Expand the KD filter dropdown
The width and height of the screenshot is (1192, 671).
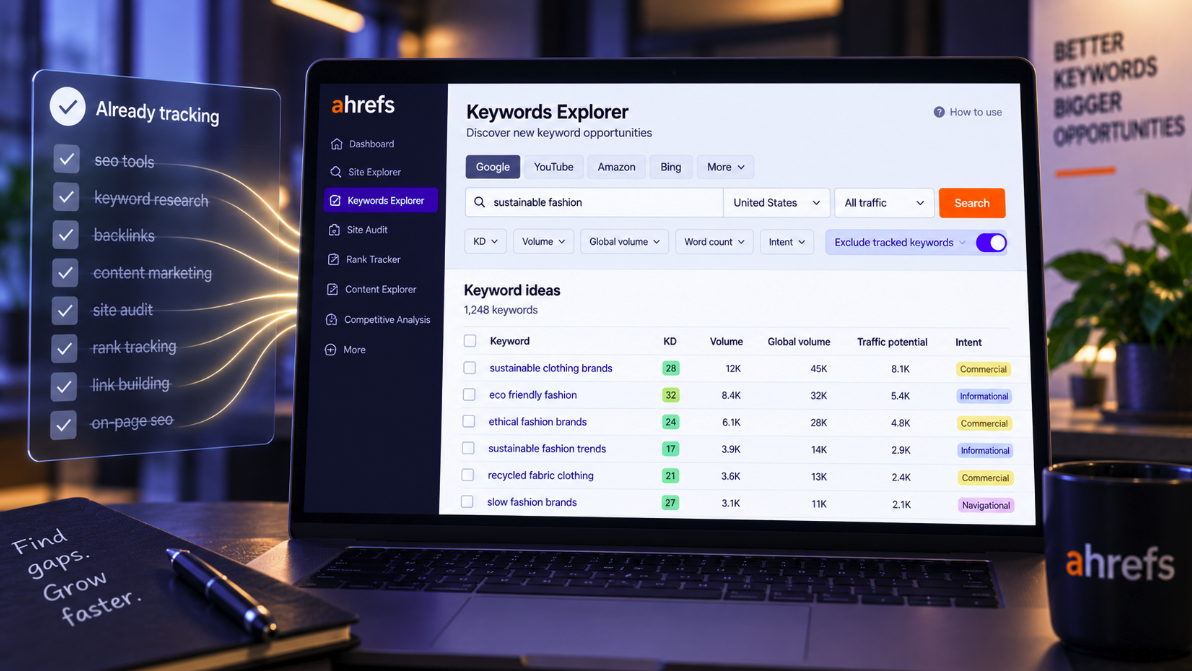pyautogui.click(x=485, y=242)
